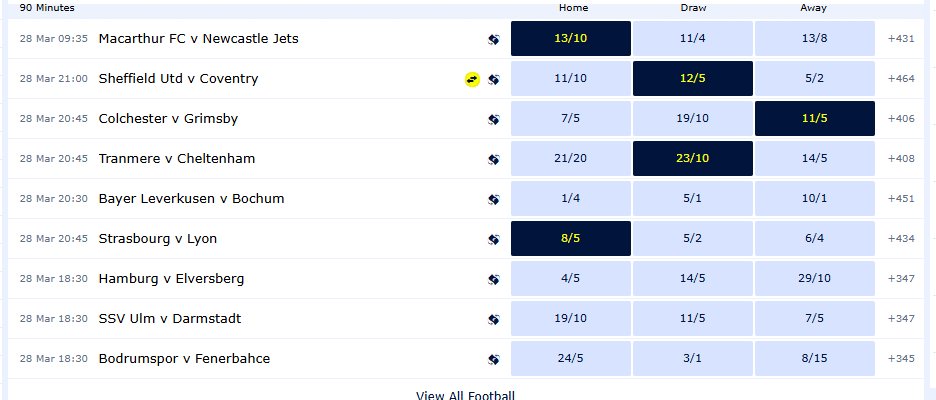
Task: Open the SSV Ulm v Darmstadt match
Action: [170, 319]
